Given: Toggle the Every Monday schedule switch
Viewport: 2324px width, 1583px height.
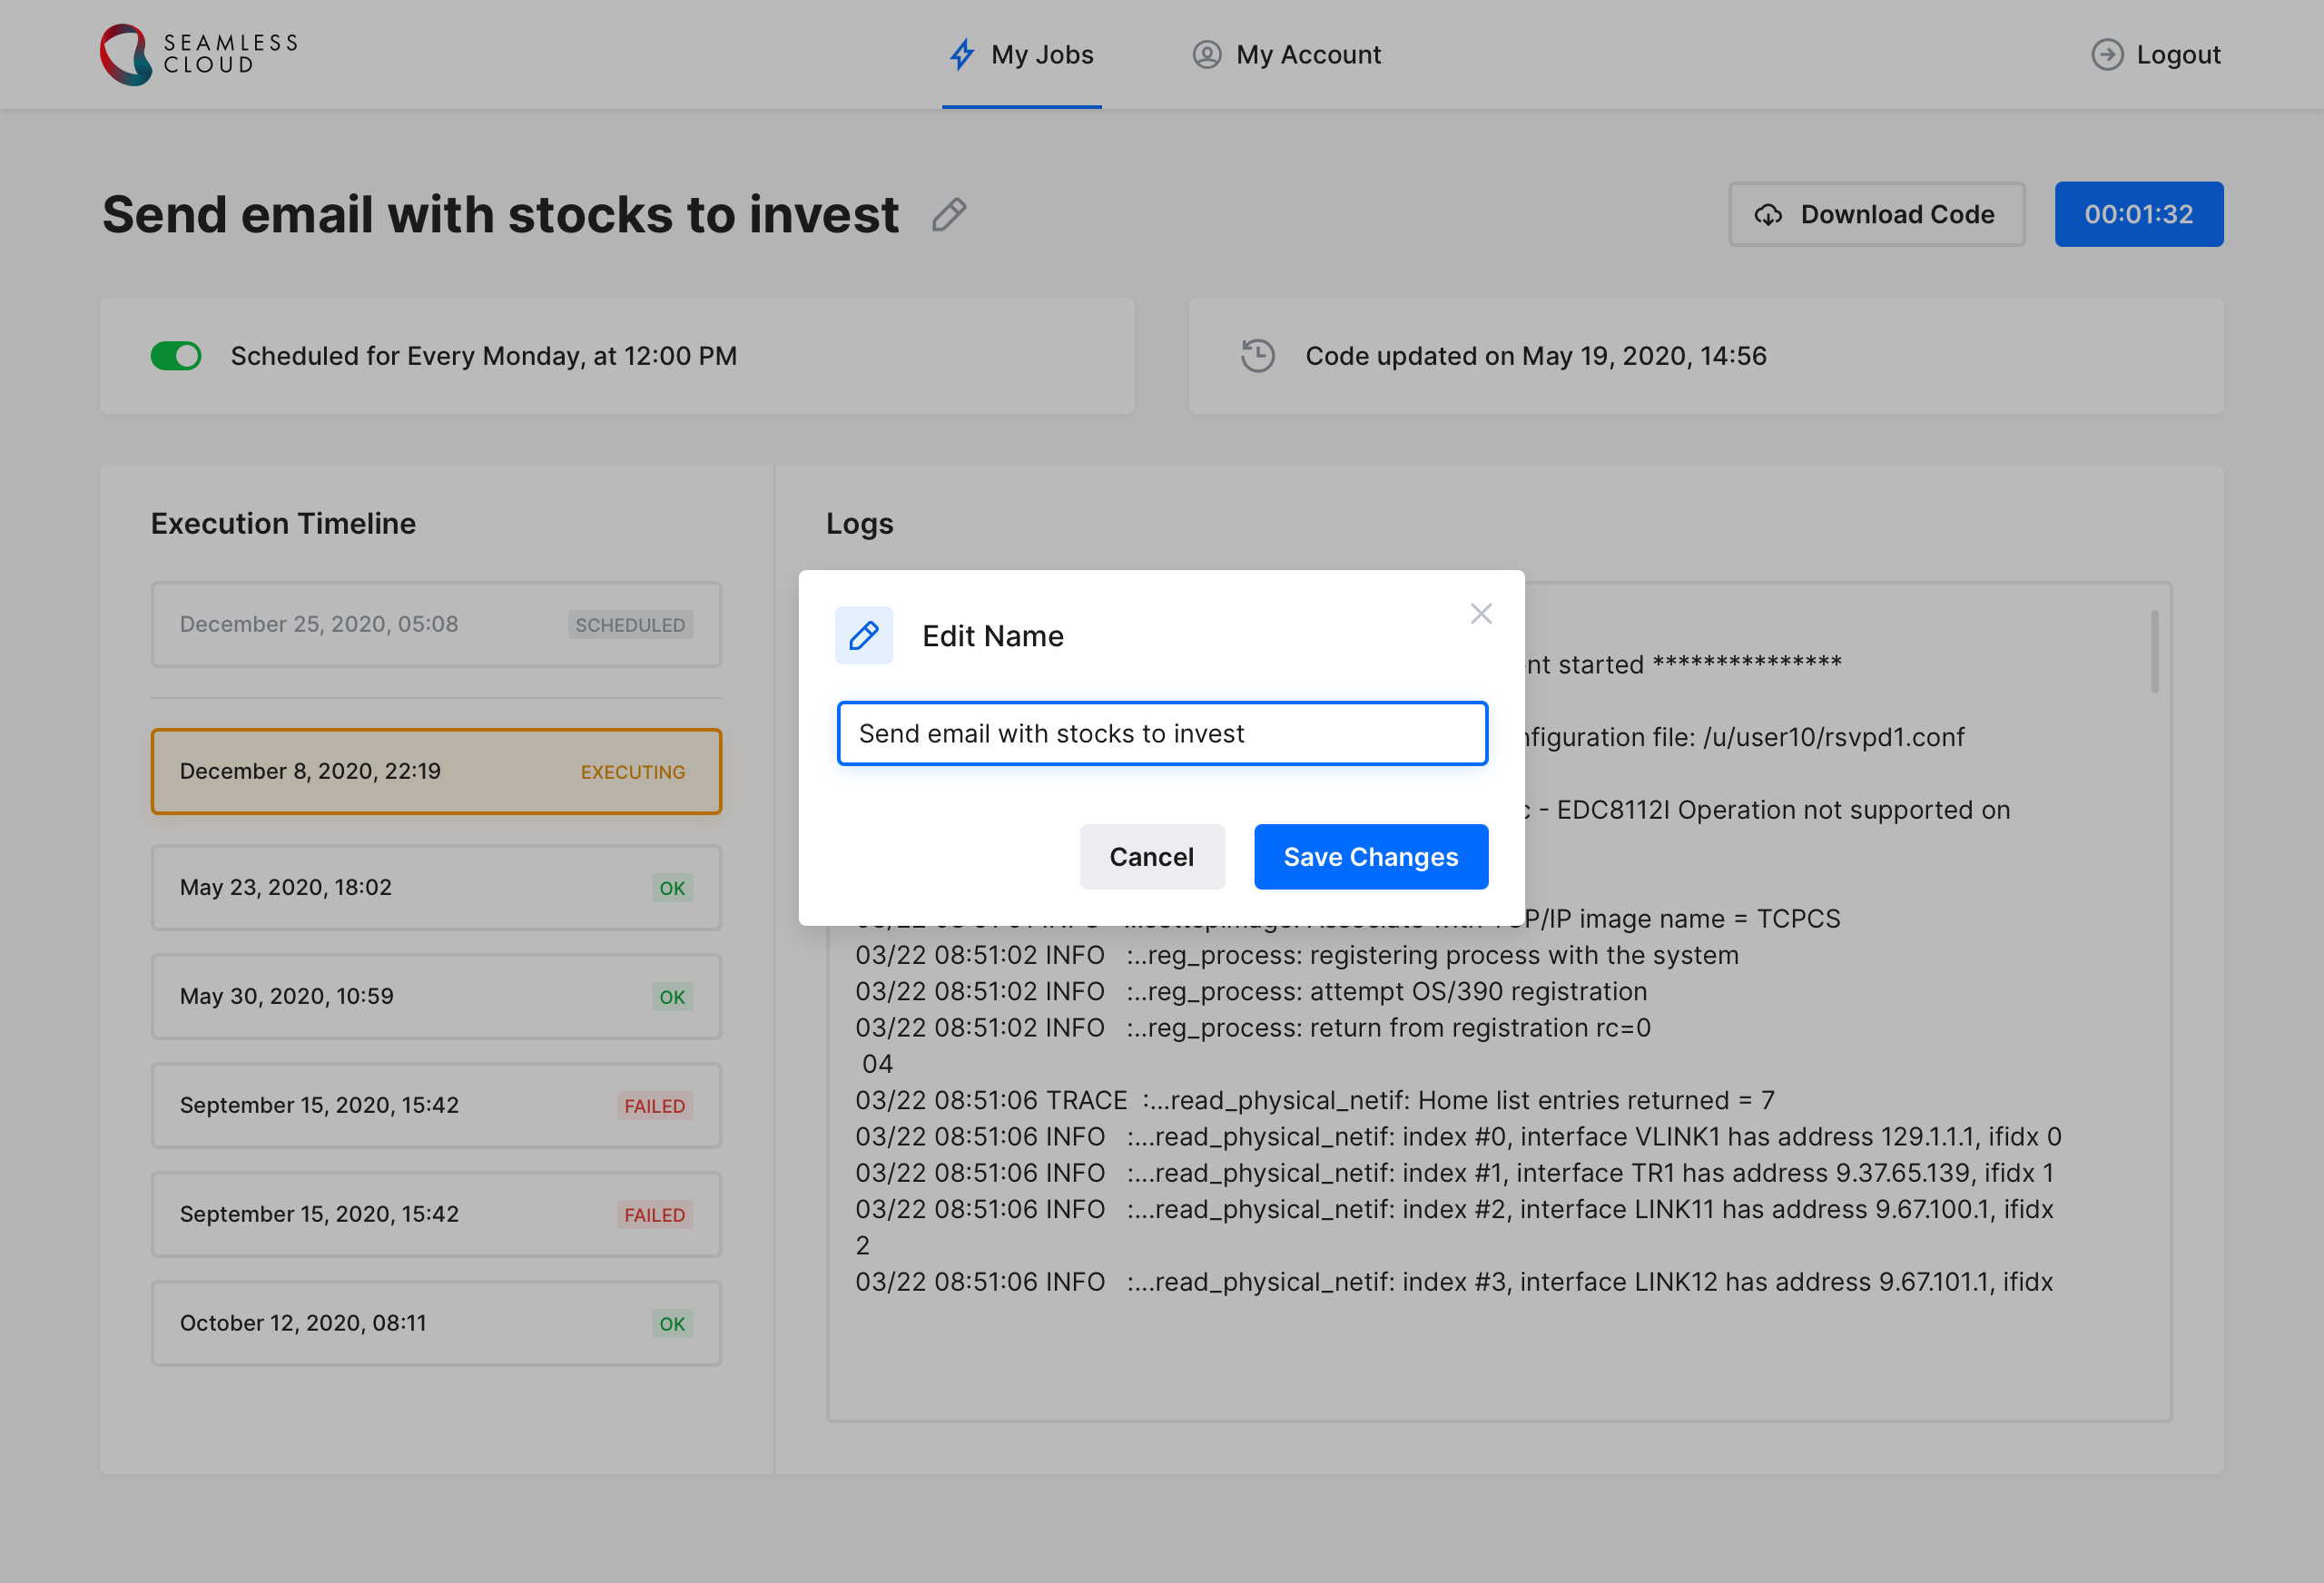Looking at the screenshot, I should [176, 356].
